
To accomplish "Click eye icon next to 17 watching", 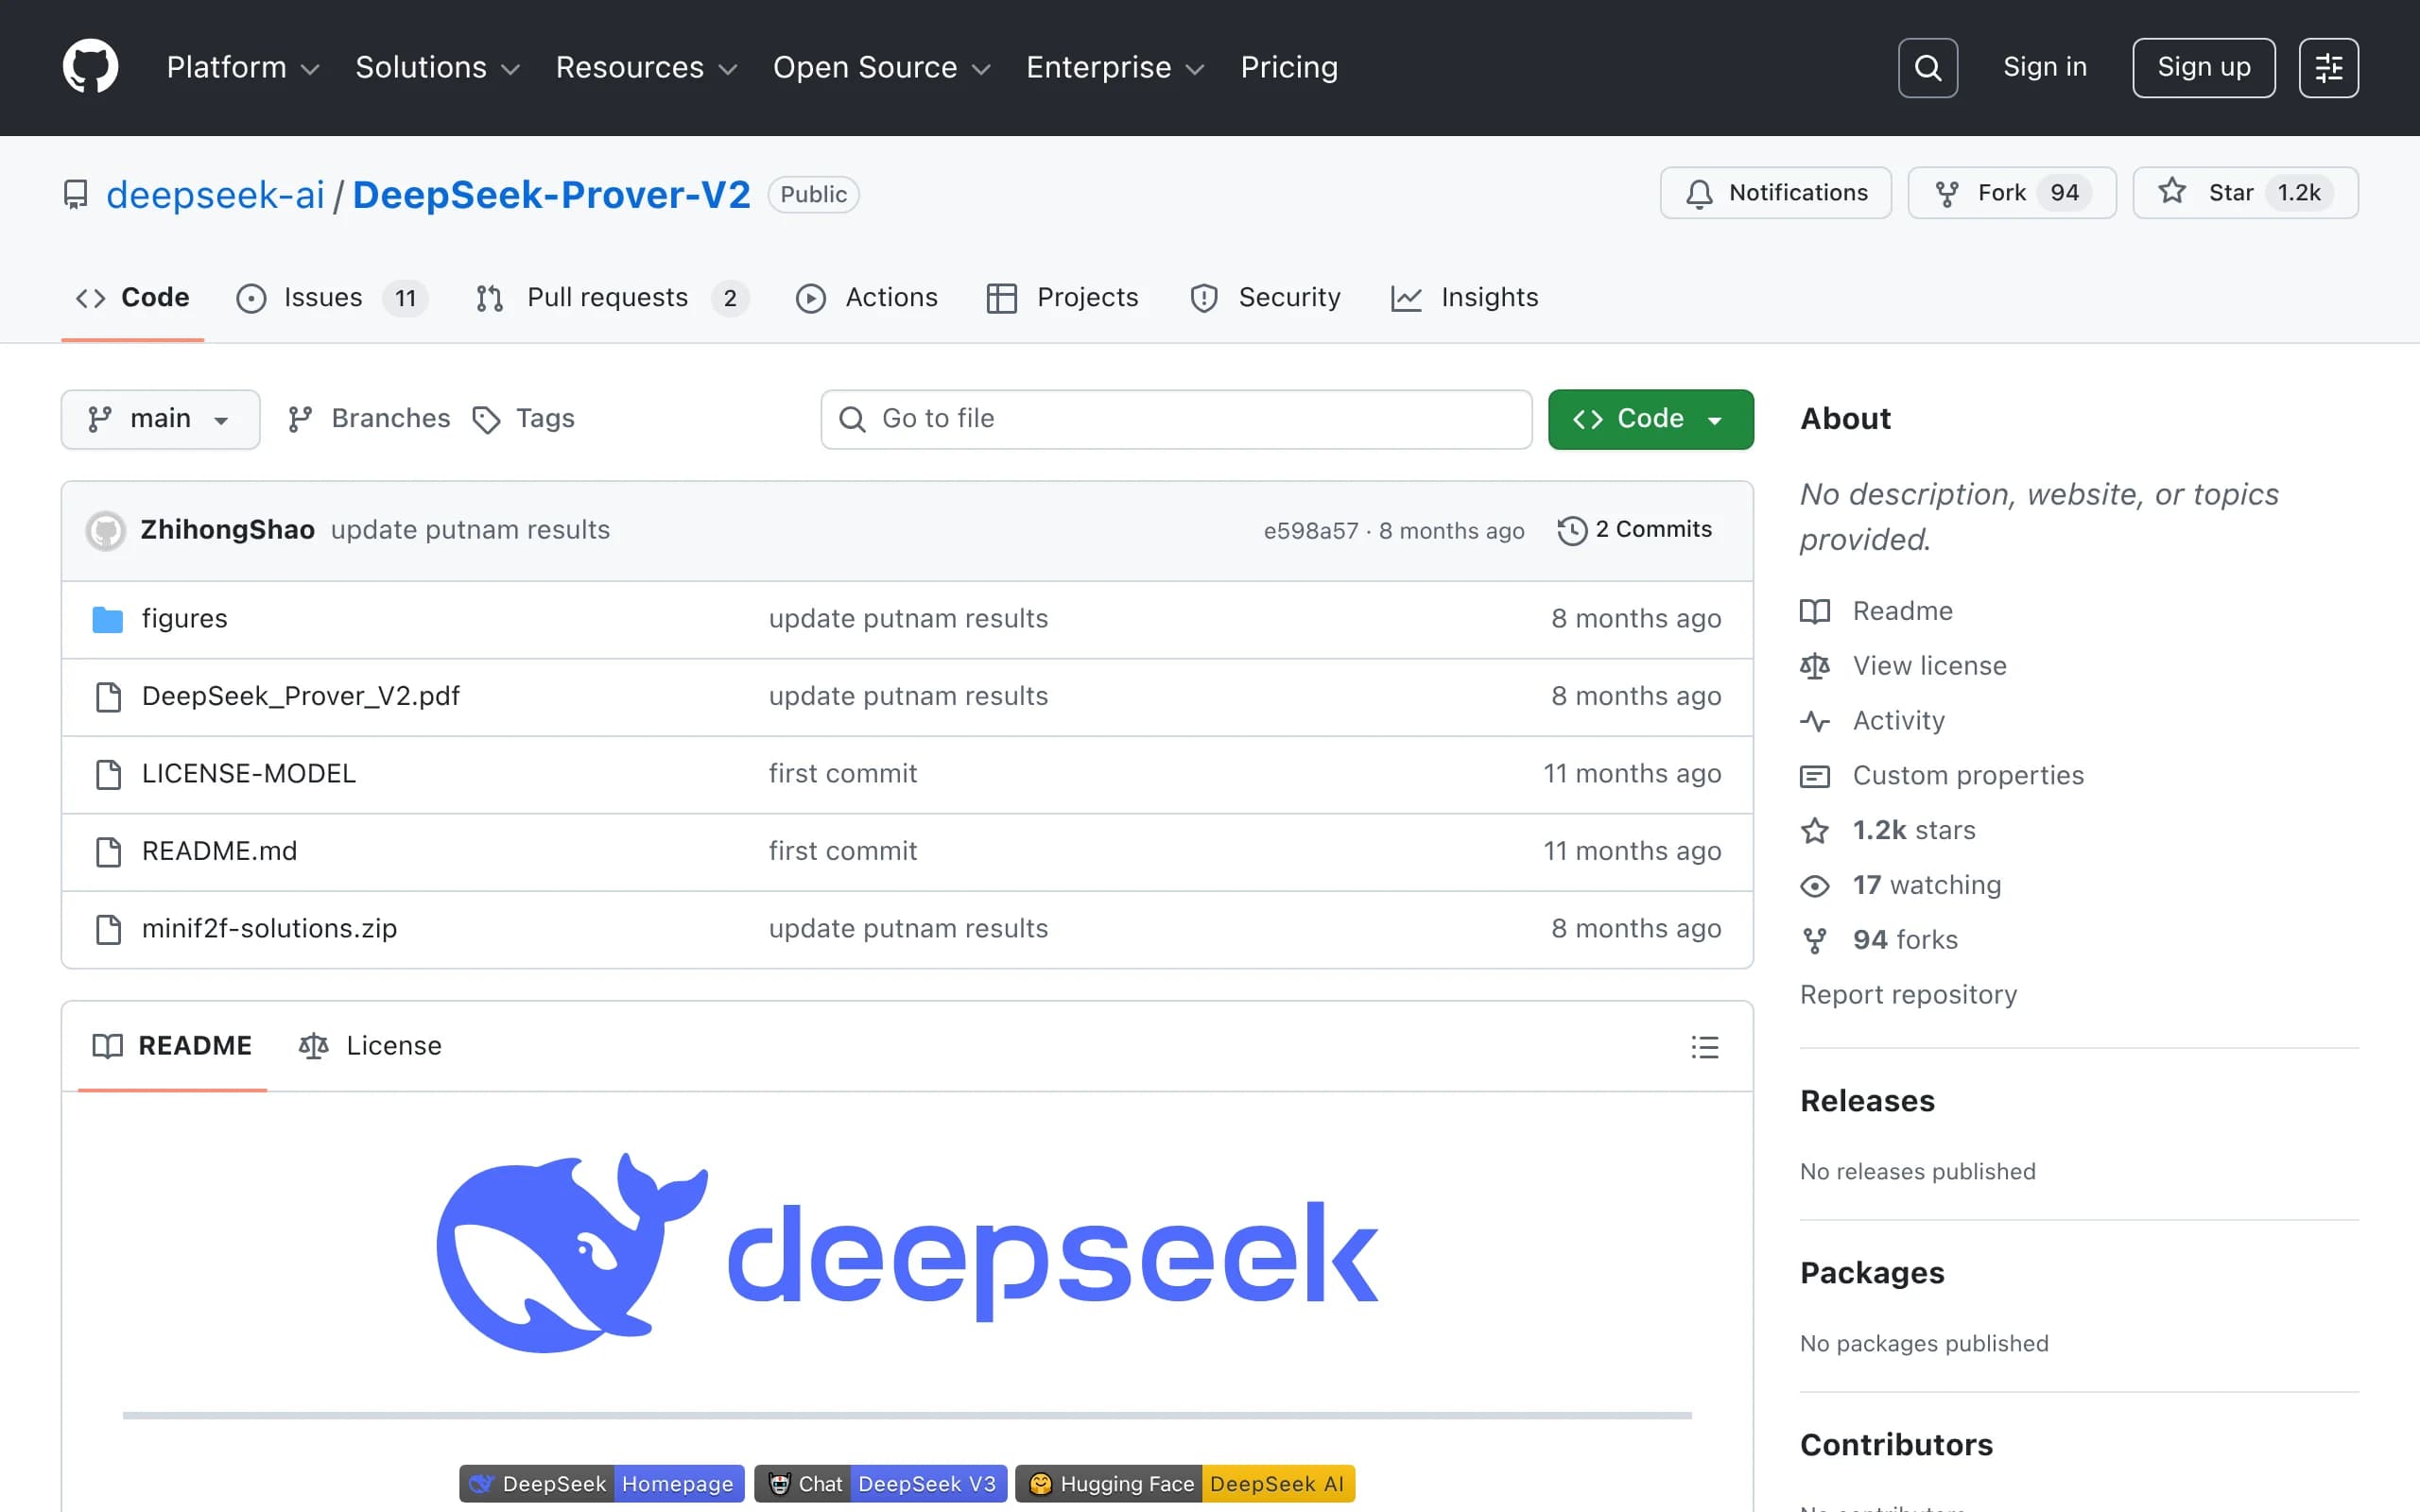I will (1815, 886).
